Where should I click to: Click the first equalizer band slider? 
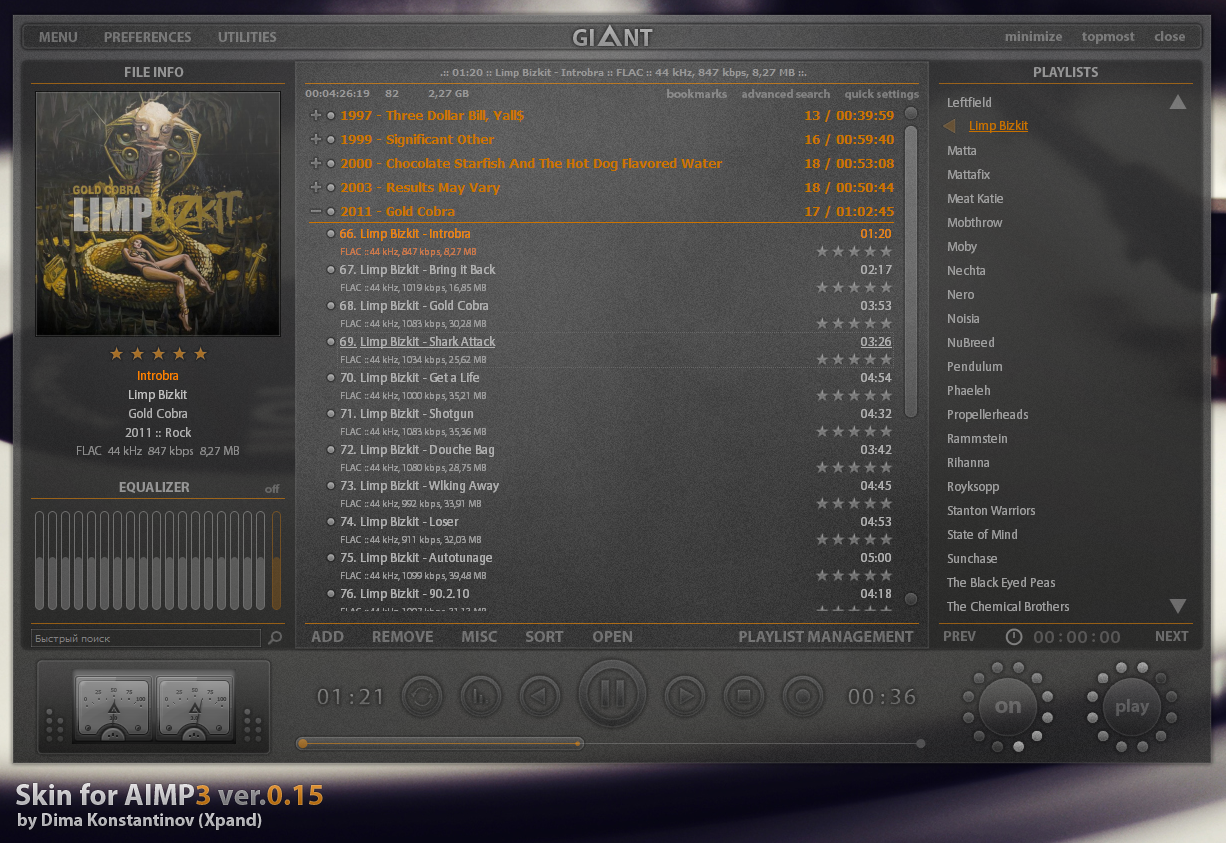tap(40, 560)
